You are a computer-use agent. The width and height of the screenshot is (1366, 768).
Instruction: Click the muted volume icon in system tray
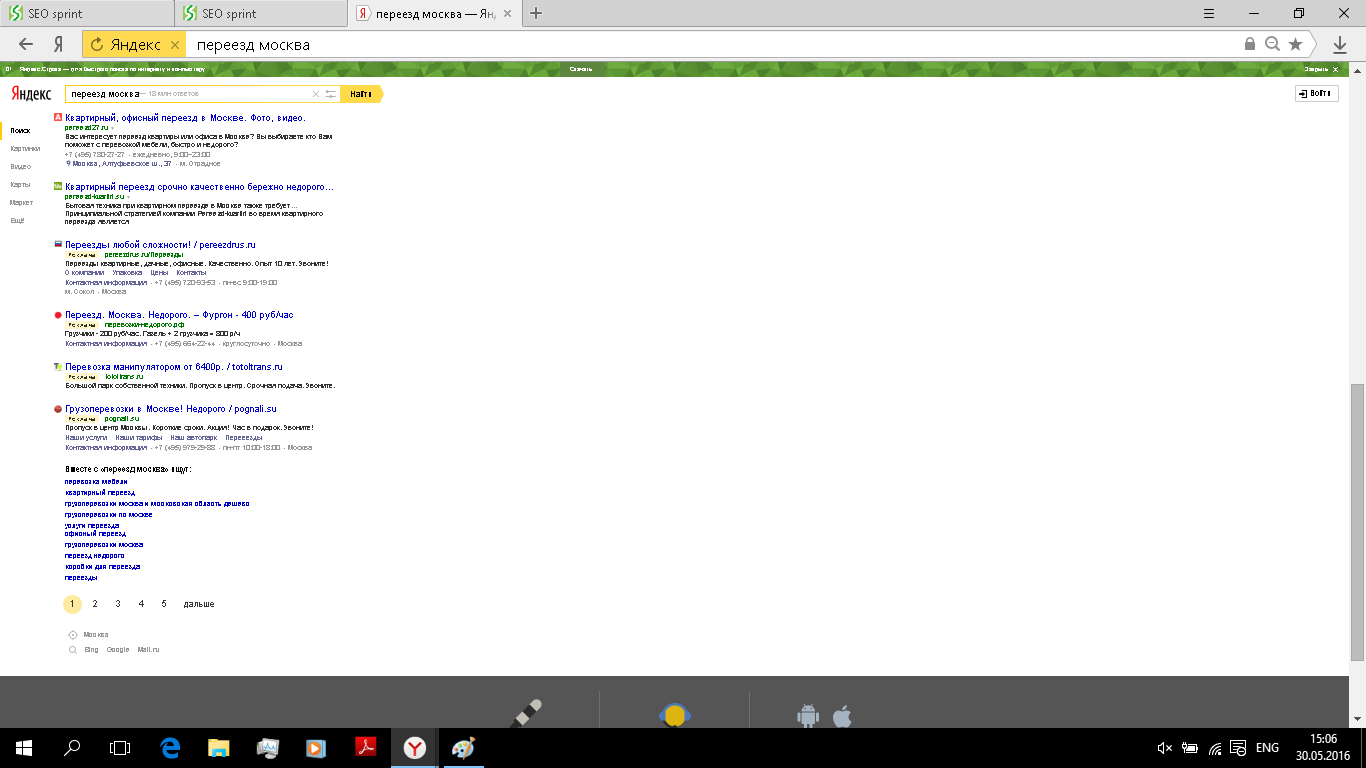pyautogui.click(x=1164, y=748)
